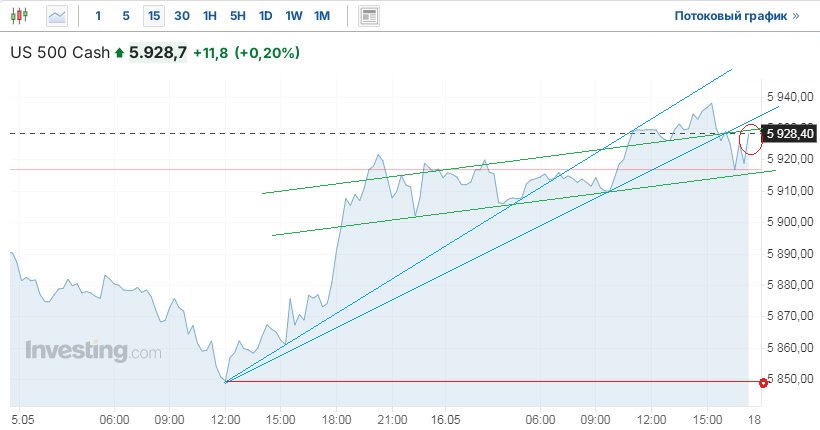The image size is (820, 430).
Task: Click the 12:00 time axis label
Action: (227, 417)
